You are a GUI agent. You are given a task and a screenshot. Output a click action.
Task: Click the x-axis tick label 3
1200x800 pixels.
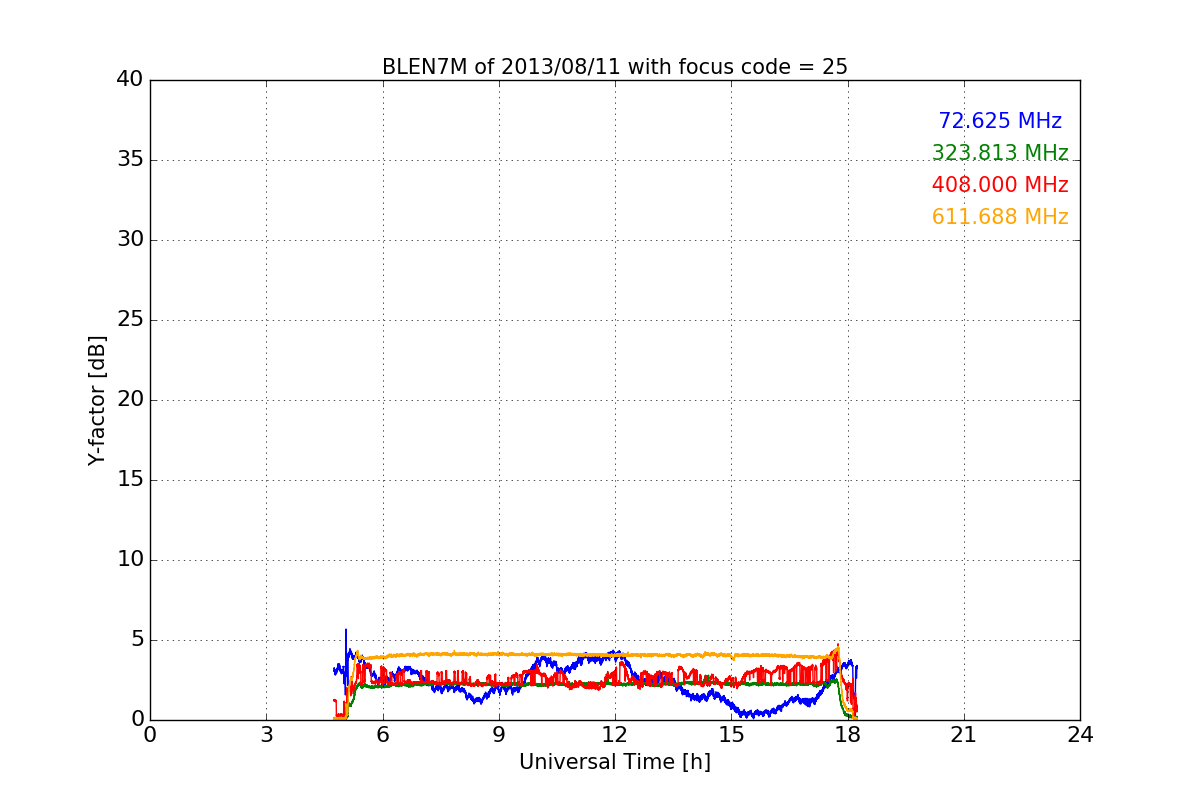266,735
